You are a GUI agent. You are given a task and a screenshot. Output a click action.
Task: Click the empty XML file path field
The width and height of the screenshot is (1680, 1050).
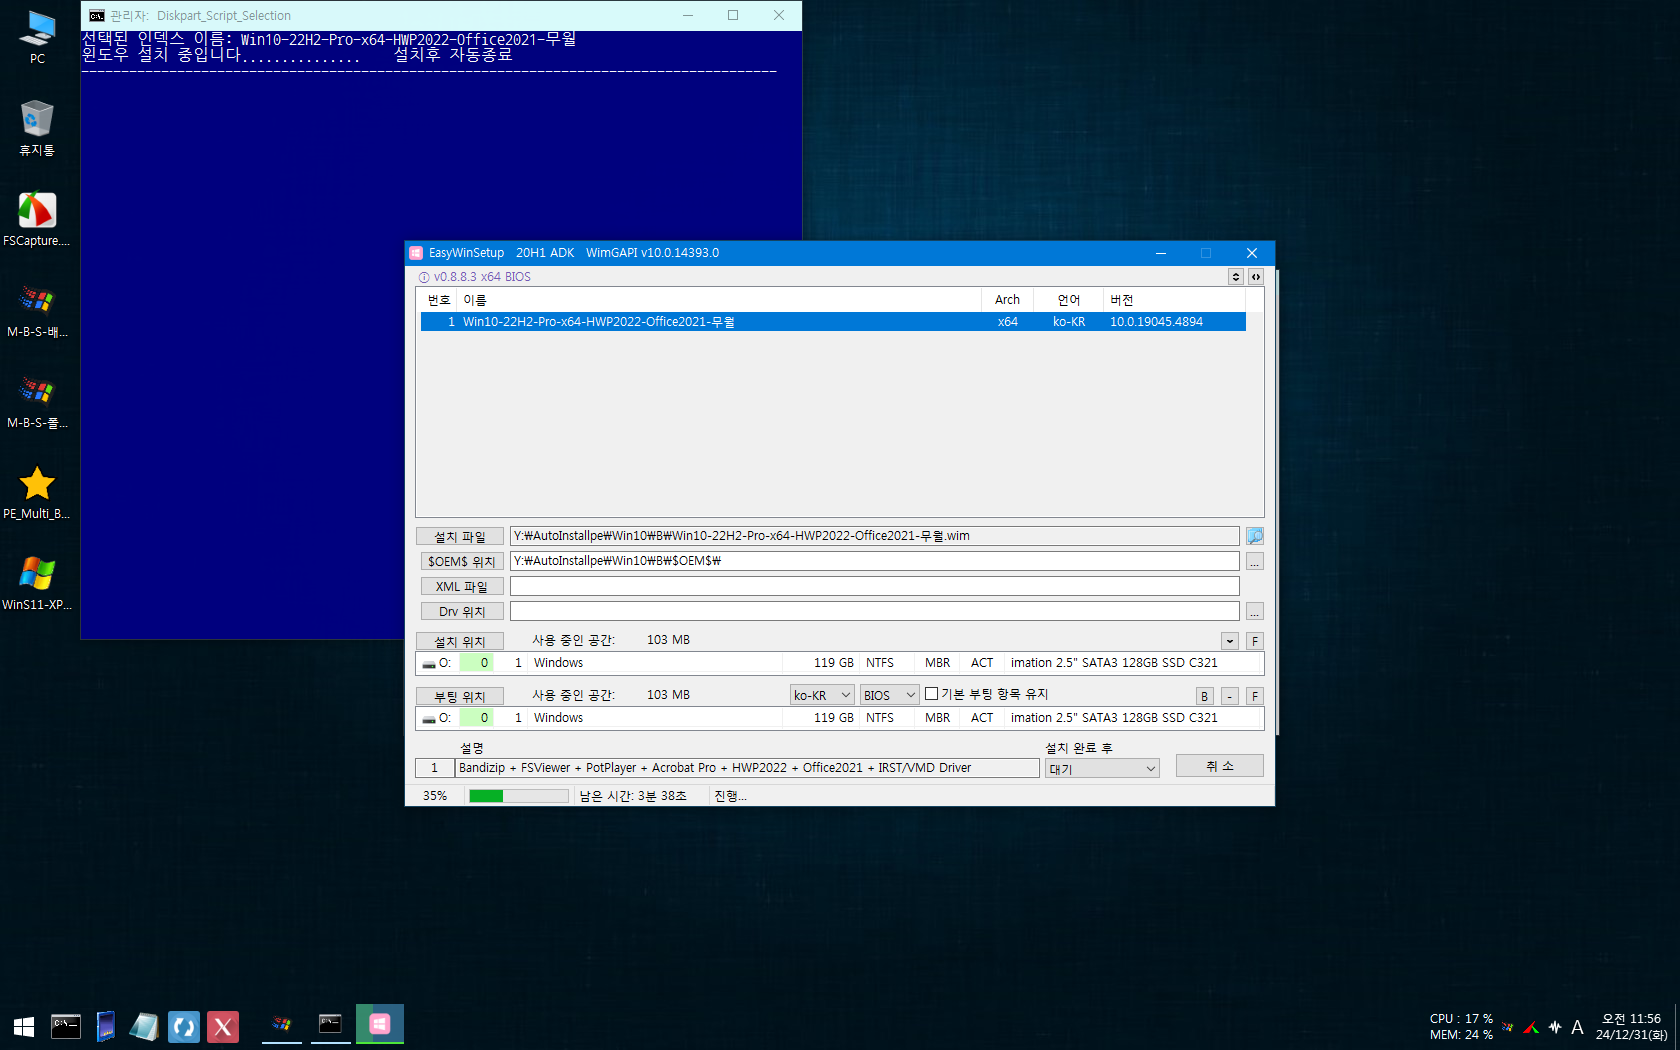point(875,586)
